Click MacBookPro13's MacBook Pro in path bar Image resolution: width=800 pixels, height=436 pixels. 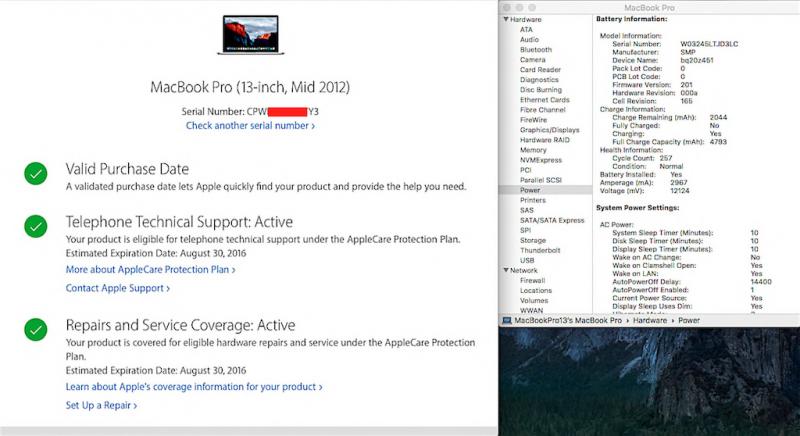tap(568, 321)
